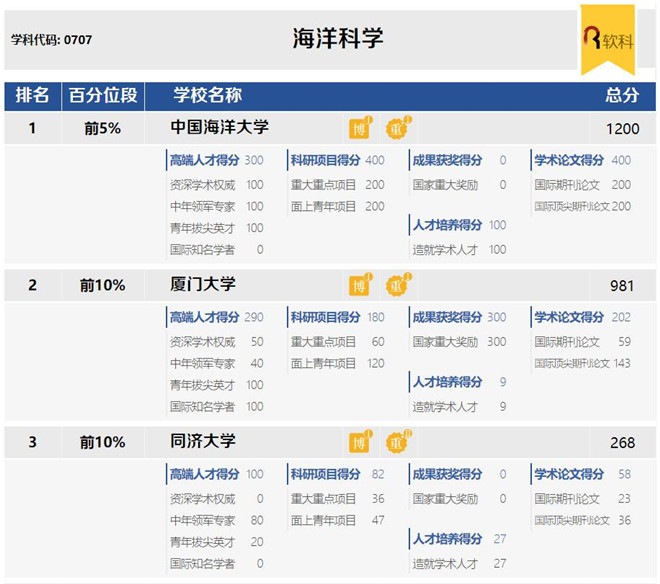Image resolution: width=660 pixels, height=584 pixels.
Task: Click 成果获奖得分 0 under 中国海洋大学
Action: click(459, 160)
